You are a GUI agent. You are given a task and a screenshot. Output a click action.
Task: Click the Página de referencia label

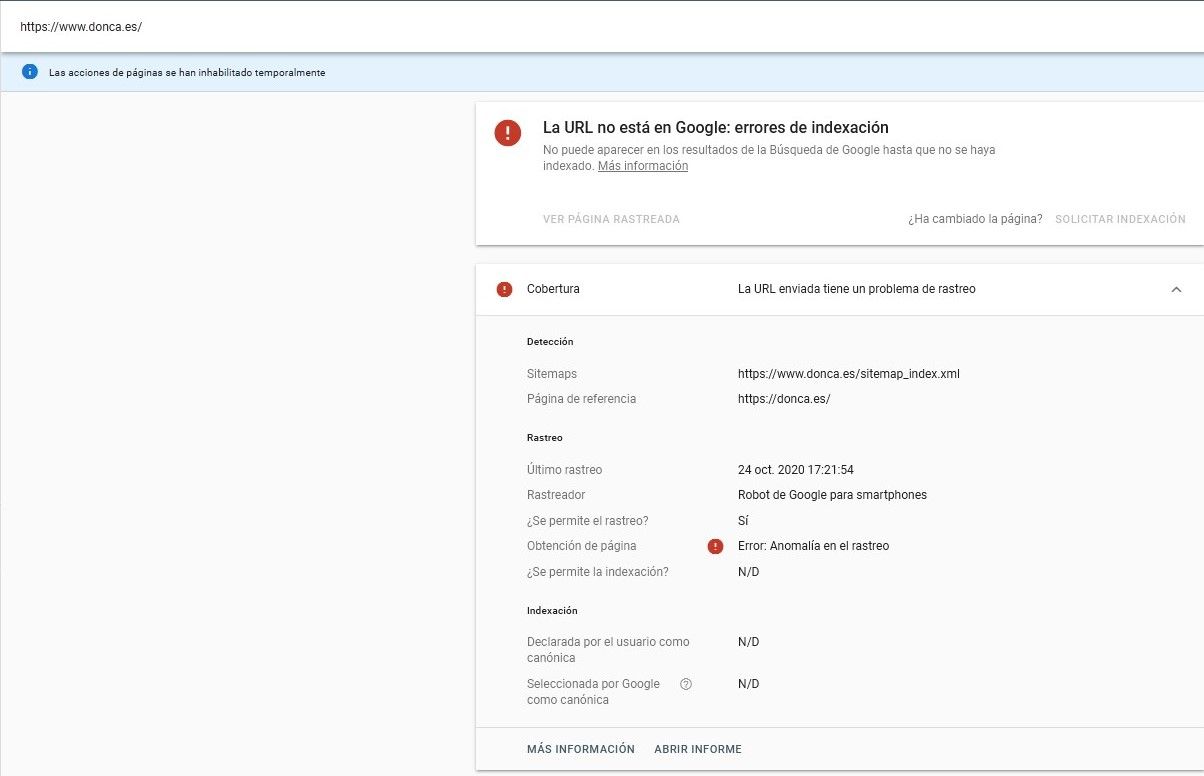[x=581, y=399]
